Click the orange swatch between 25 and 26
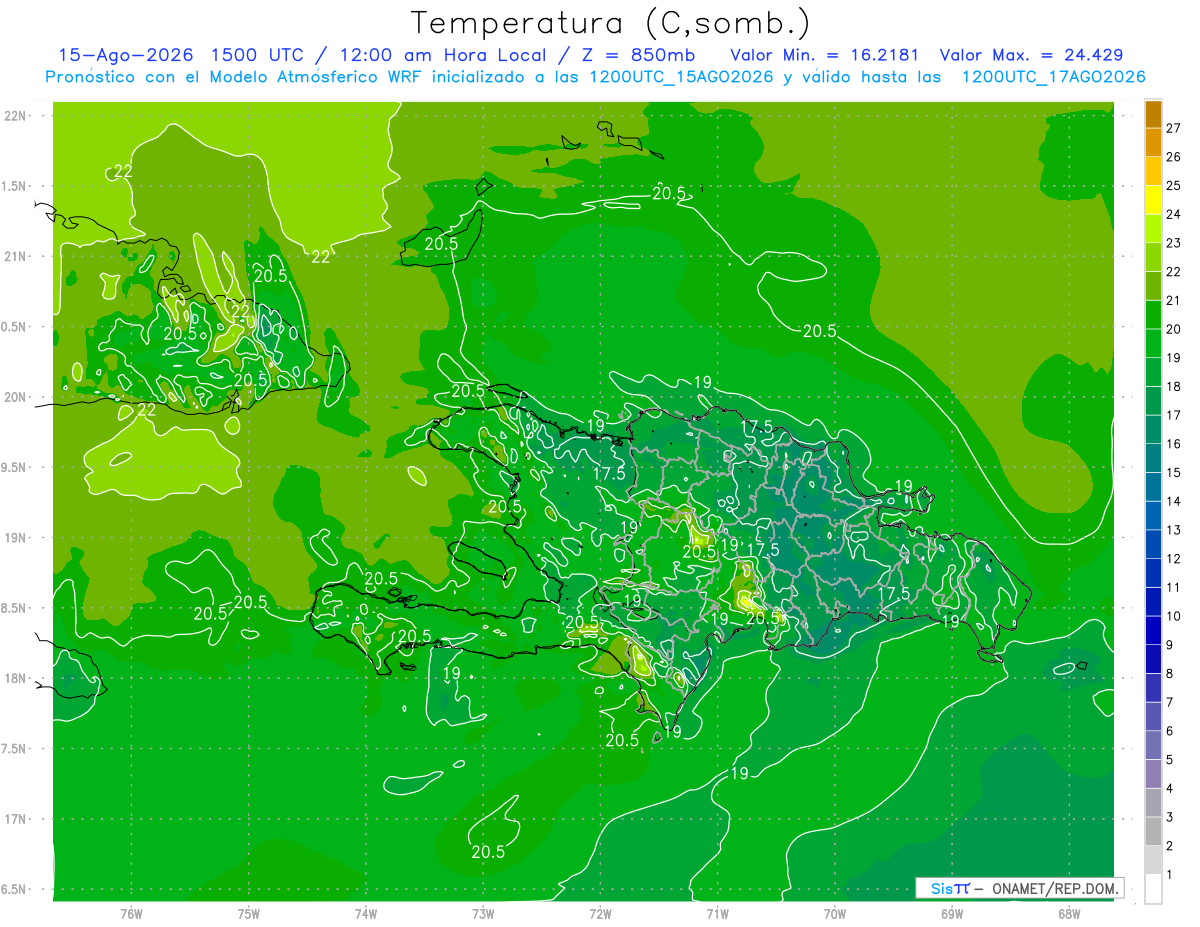The width and height of the screenshot is (1200, 927). pyautogui.click(x=1153, y=172)
